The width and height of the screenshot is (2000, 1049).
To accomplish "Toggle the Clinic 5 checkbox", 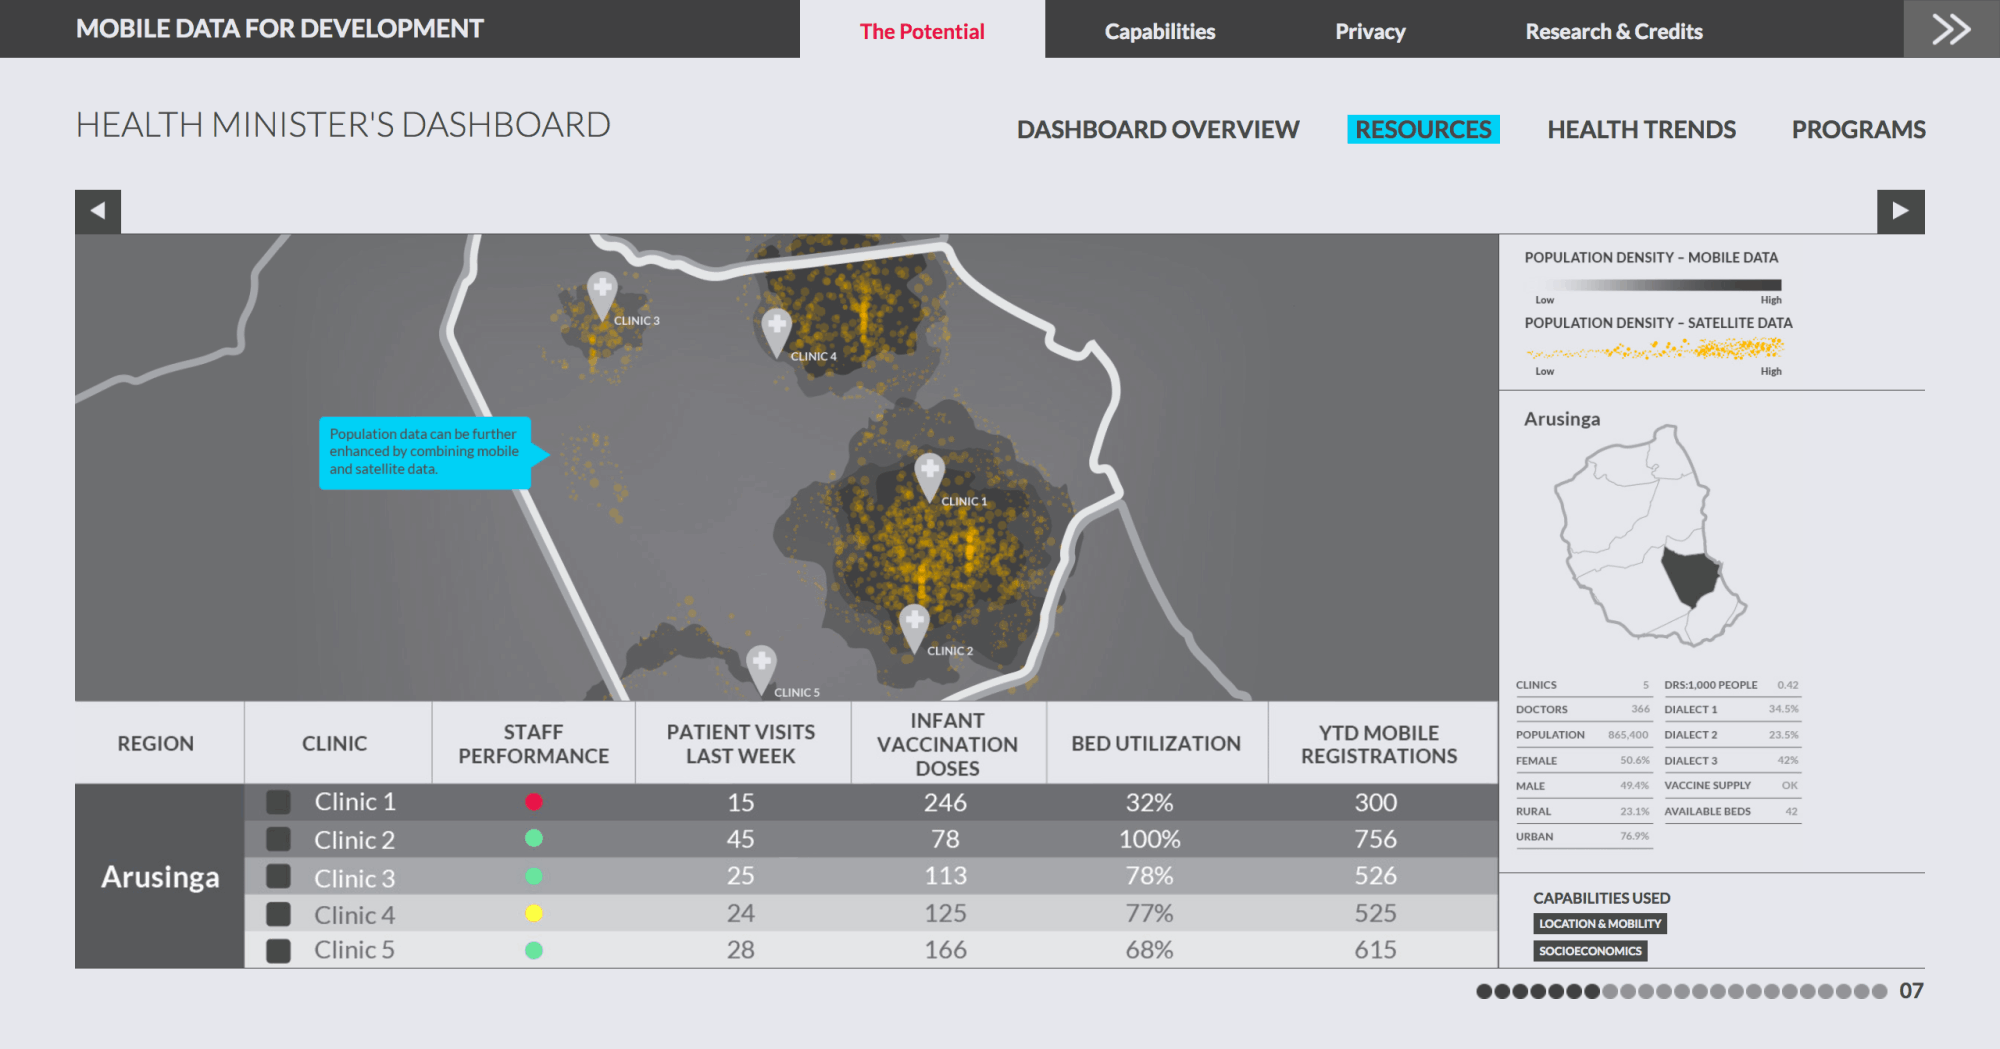I will click(278, 950).
